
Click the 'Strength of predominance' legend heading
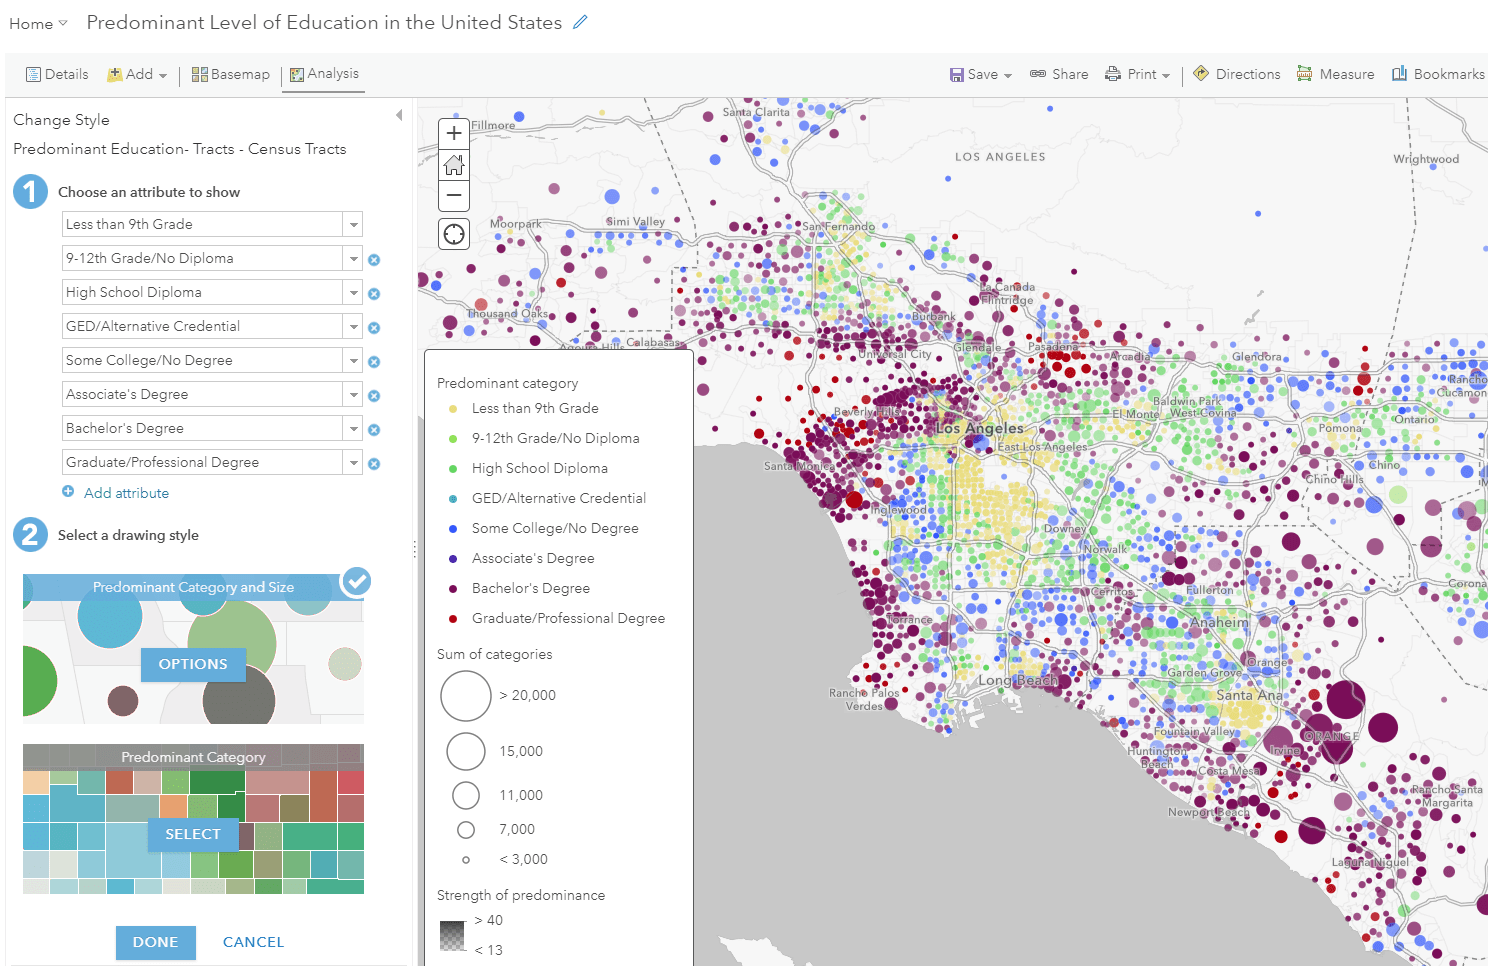(521, 895)
